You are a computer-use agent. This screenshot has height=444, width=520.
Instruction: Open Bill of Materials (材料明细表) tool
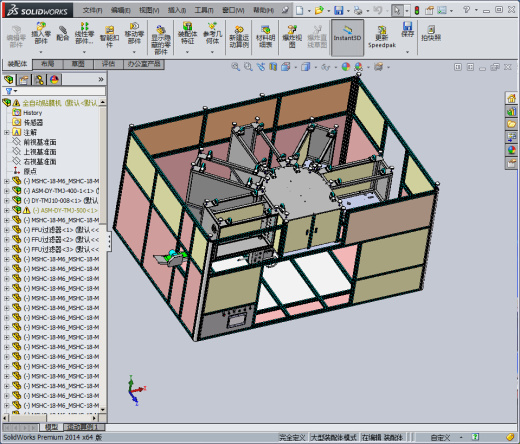pos(266,37)
